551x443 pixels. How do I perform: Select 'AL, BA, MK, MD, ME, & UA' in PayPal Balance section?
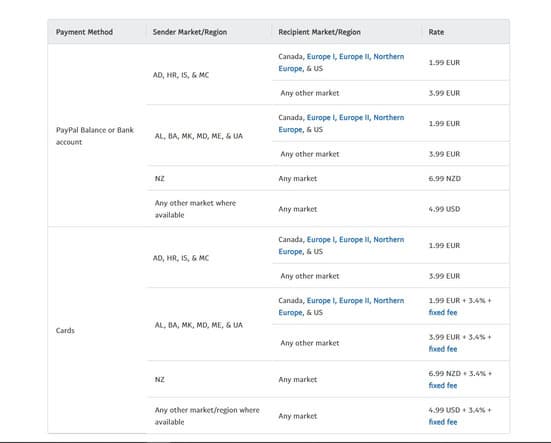[x=199, y=136]
